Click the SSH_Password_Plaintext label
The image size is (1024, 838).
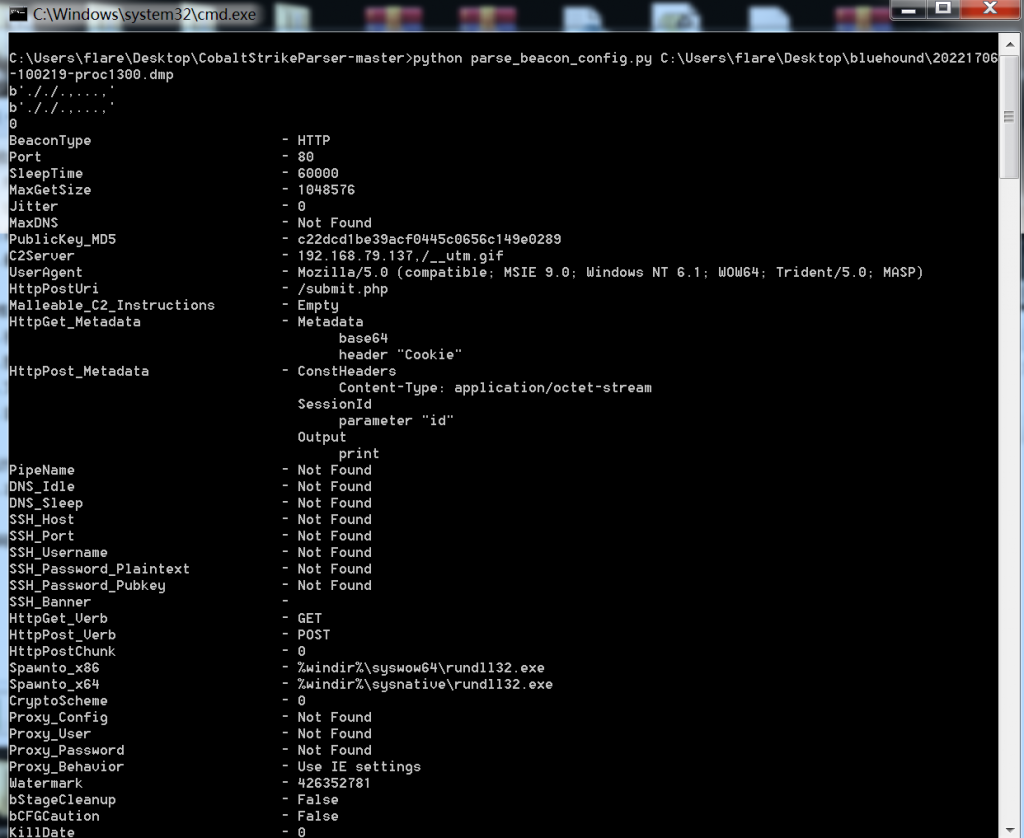99,569
